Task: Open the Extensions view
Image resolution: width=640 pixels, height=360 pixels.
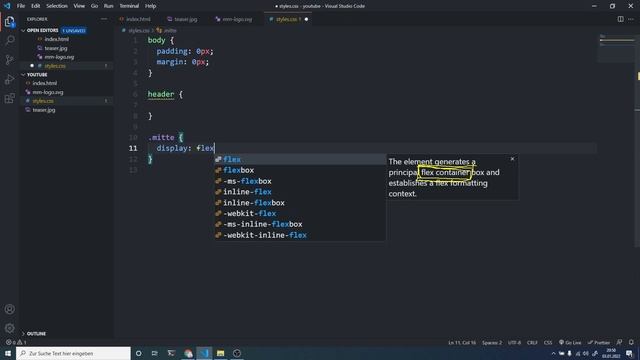Action: click(x=9, y=98)
